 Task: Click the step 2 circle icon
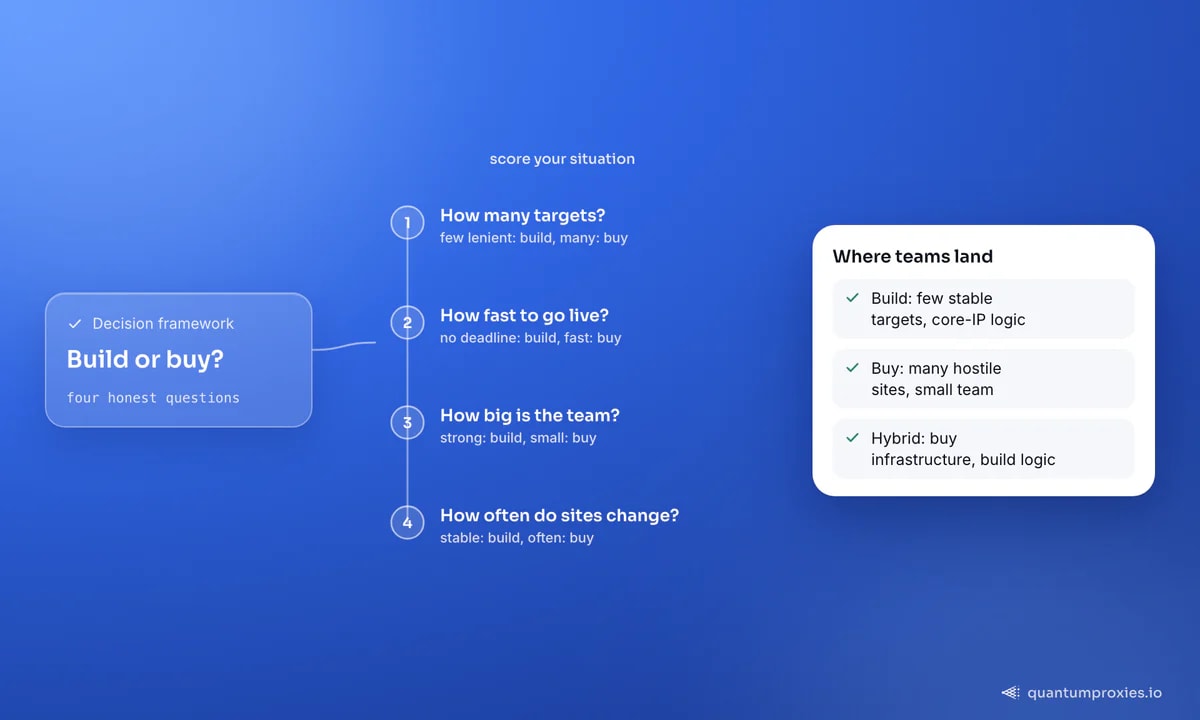coord(407,322)
